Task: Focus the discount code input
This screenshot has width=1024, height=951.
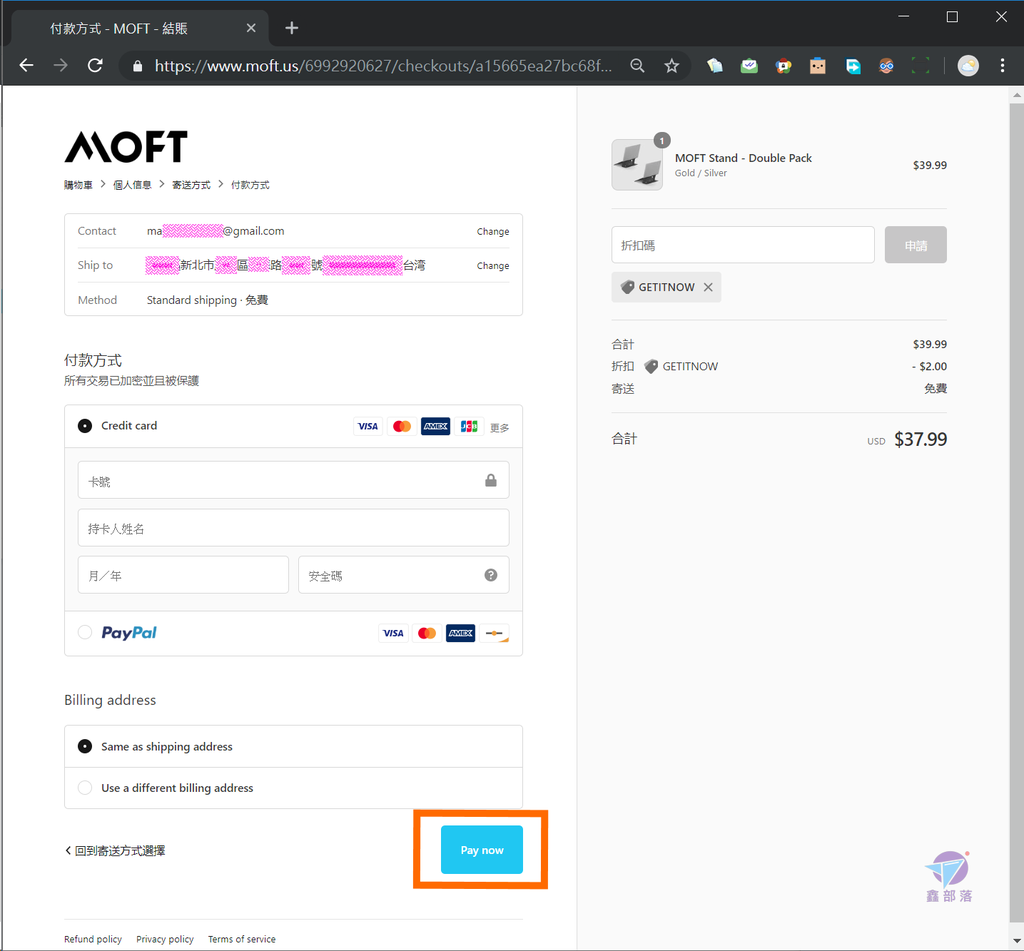Action: 743,245
